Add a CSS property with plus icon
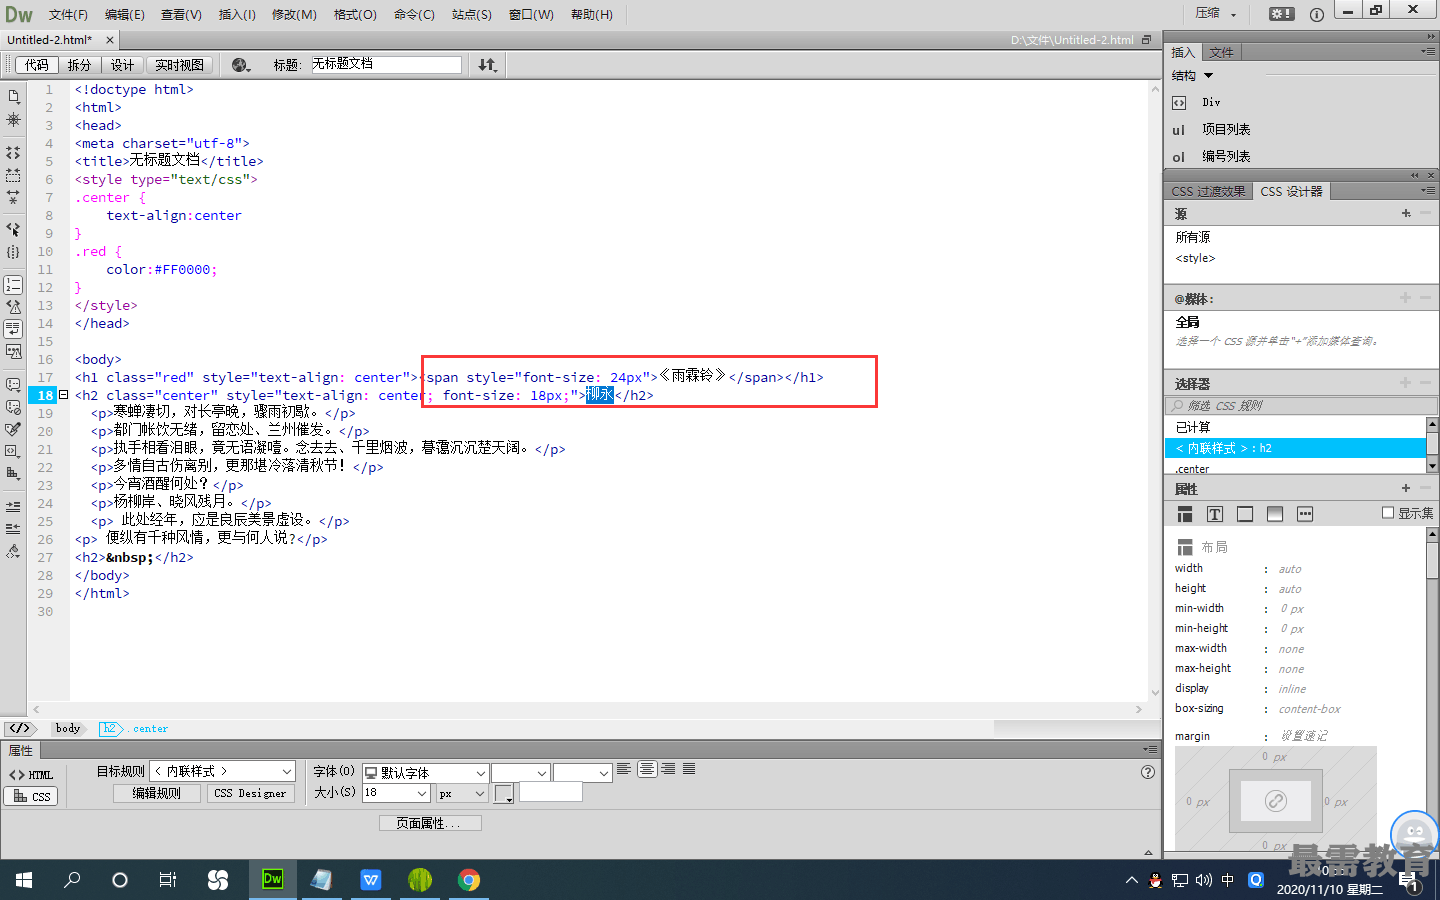The width and height of the screenshot is (1440, 900). click(x=1406, y=488)
